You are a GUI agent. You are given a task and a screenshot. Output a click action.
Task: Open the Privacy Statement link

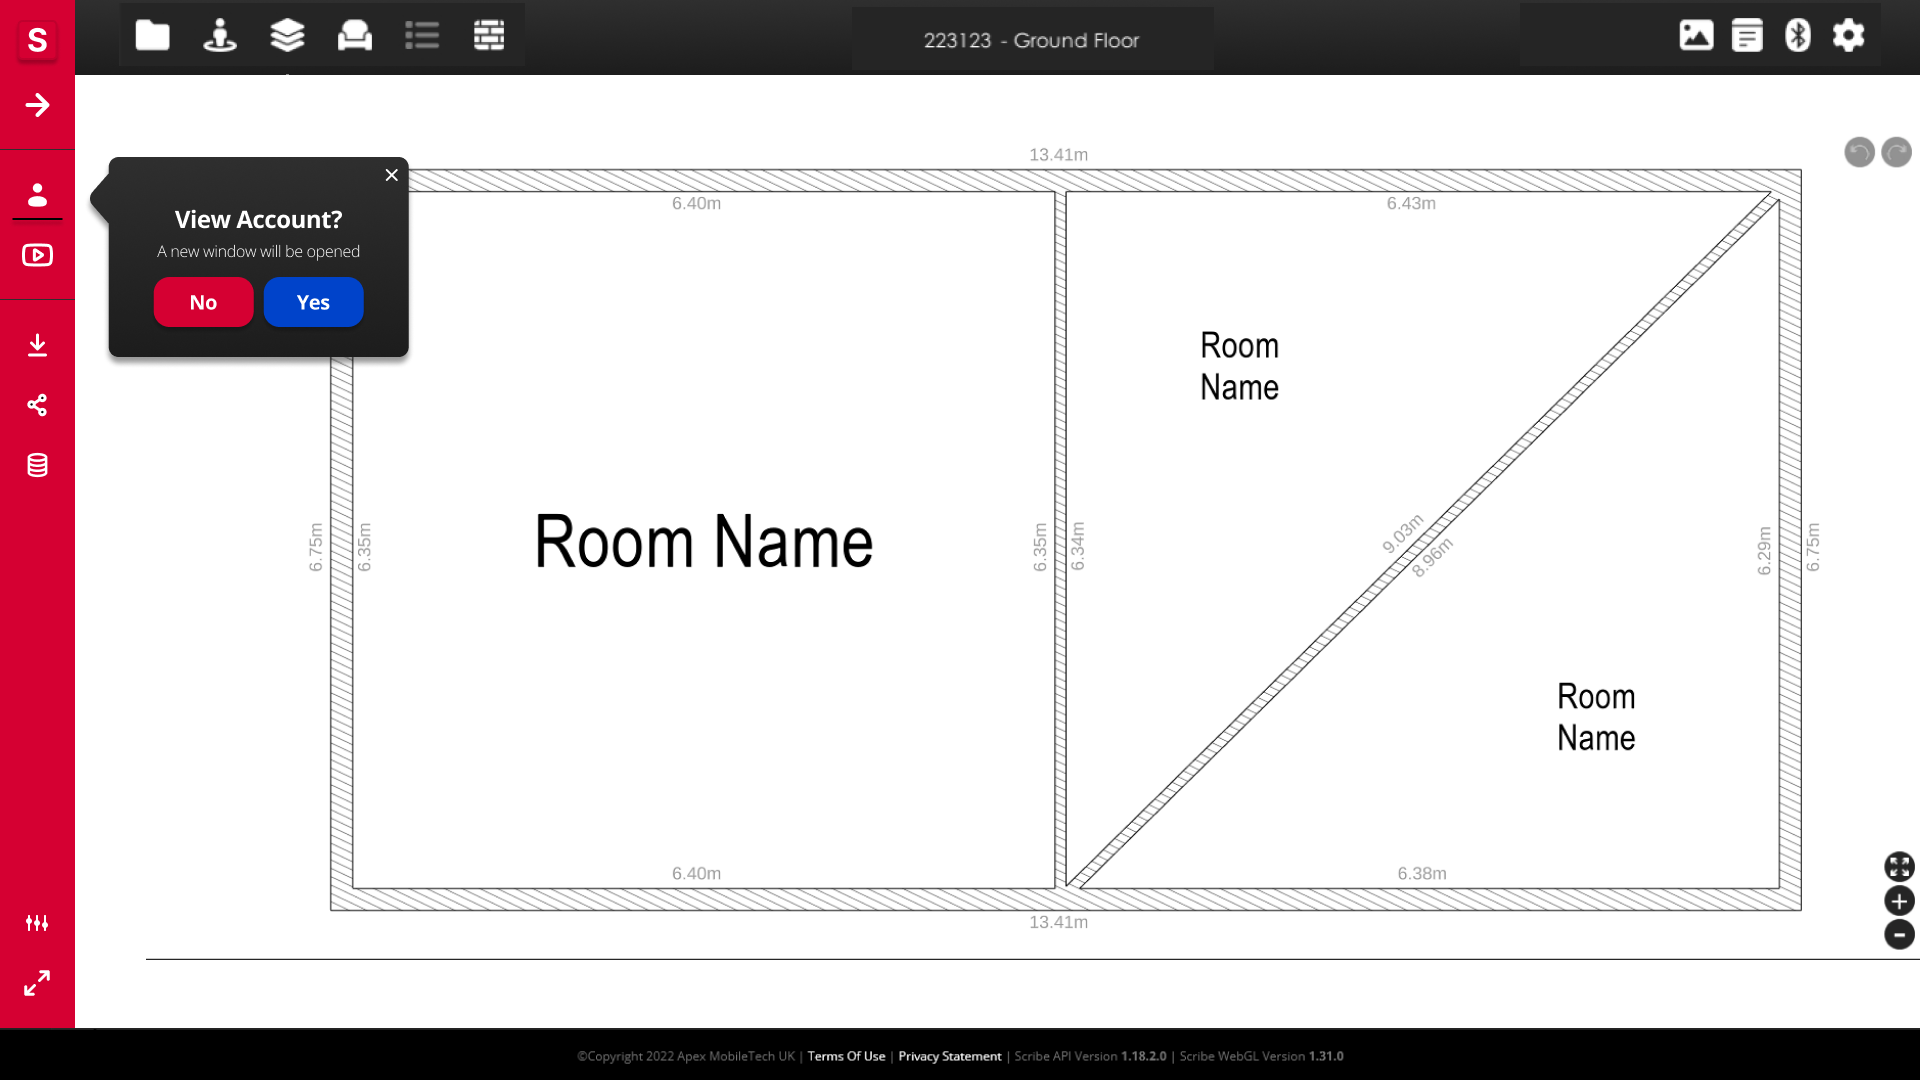949,1056
